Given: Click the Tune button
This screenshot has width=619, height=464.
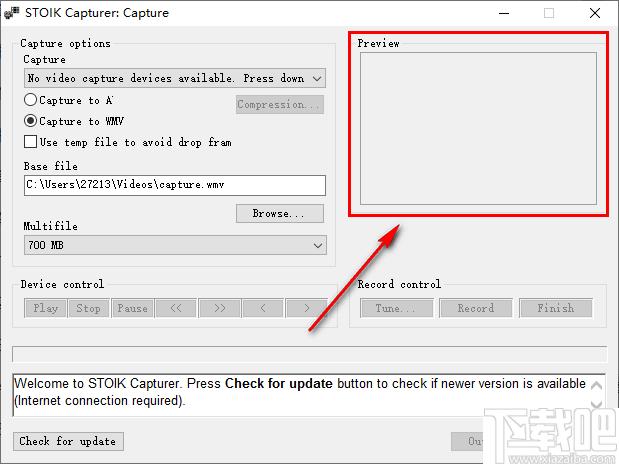Looking at the screenshot, I should pyautogui.click(x=396, y=308).
